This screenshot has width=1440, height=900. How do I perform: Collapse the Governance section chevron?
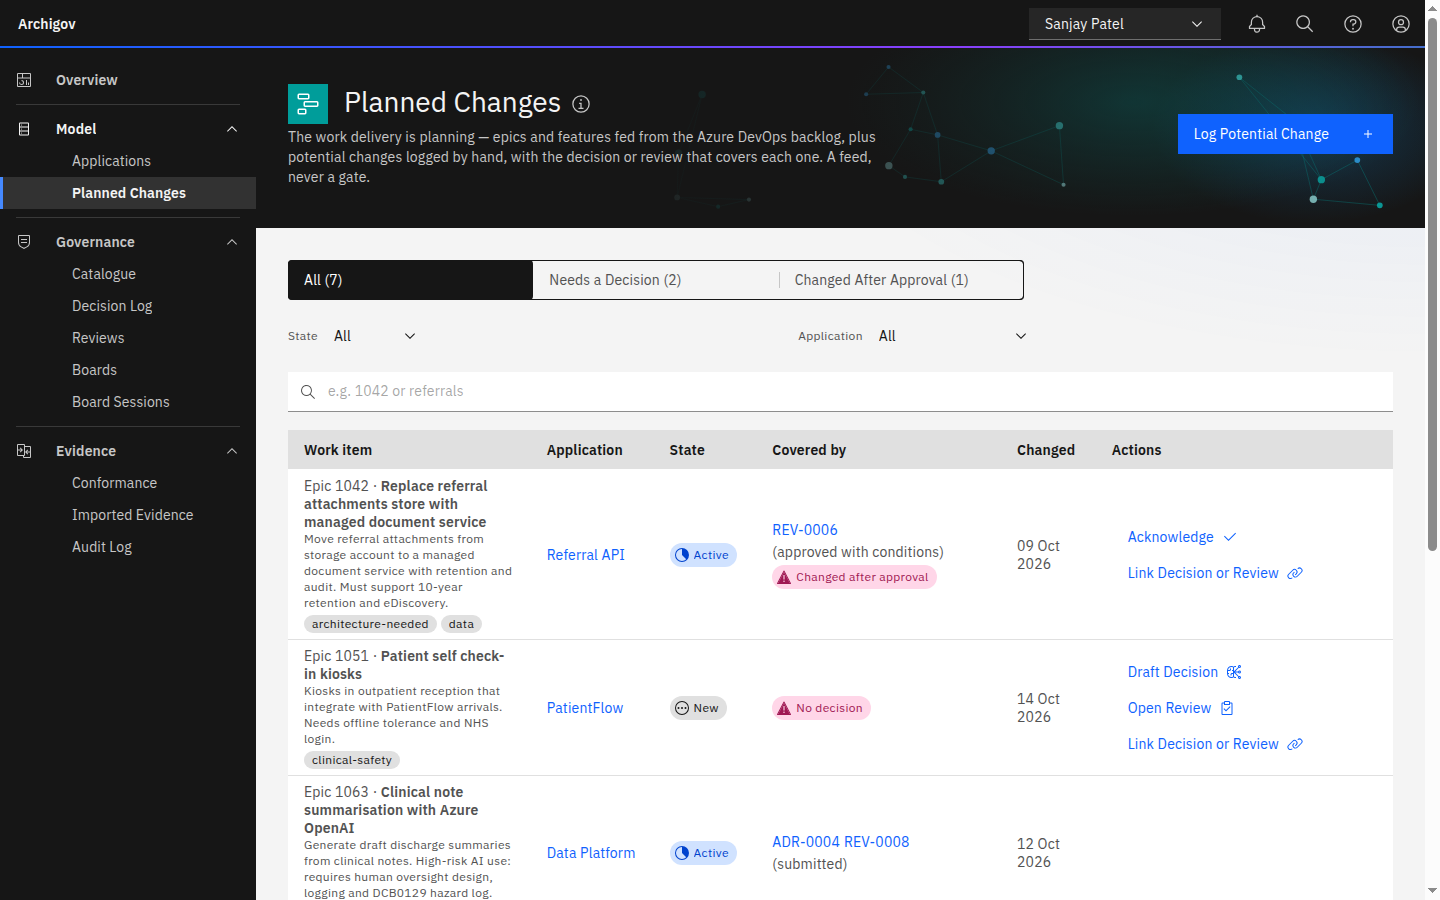click(x=232, y=242)
